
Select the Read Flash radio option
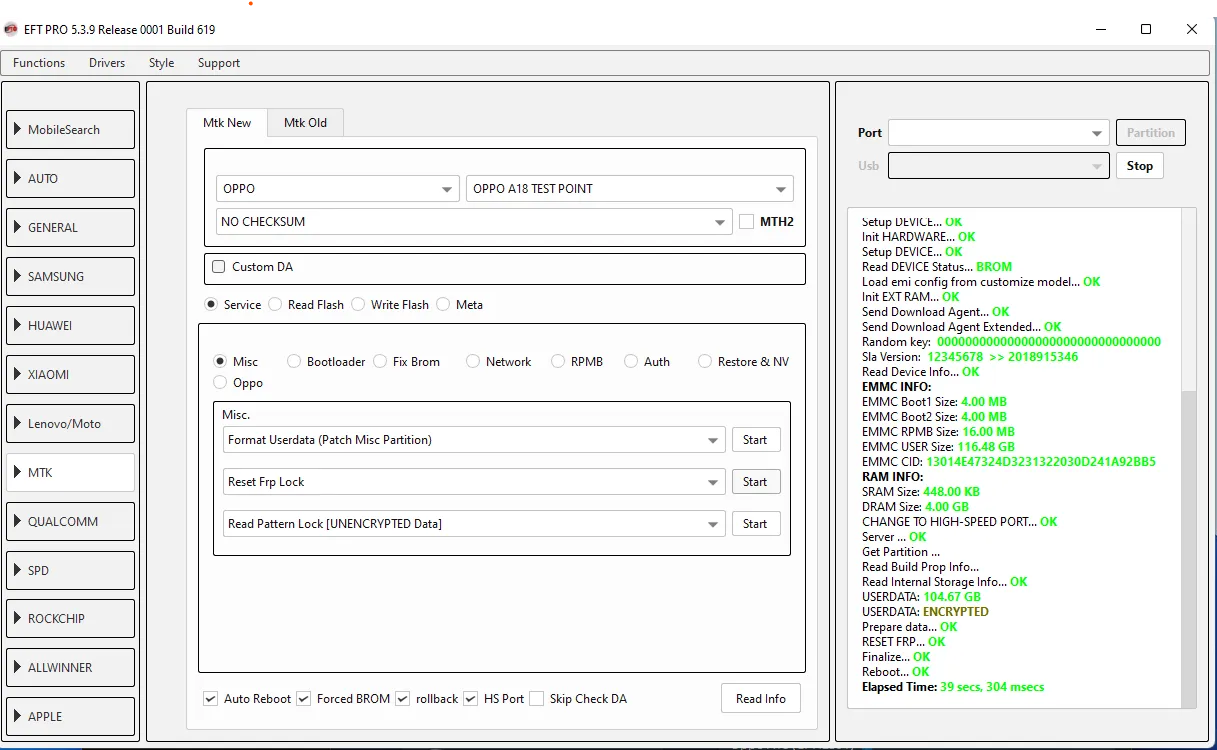(x=275, y=305)
